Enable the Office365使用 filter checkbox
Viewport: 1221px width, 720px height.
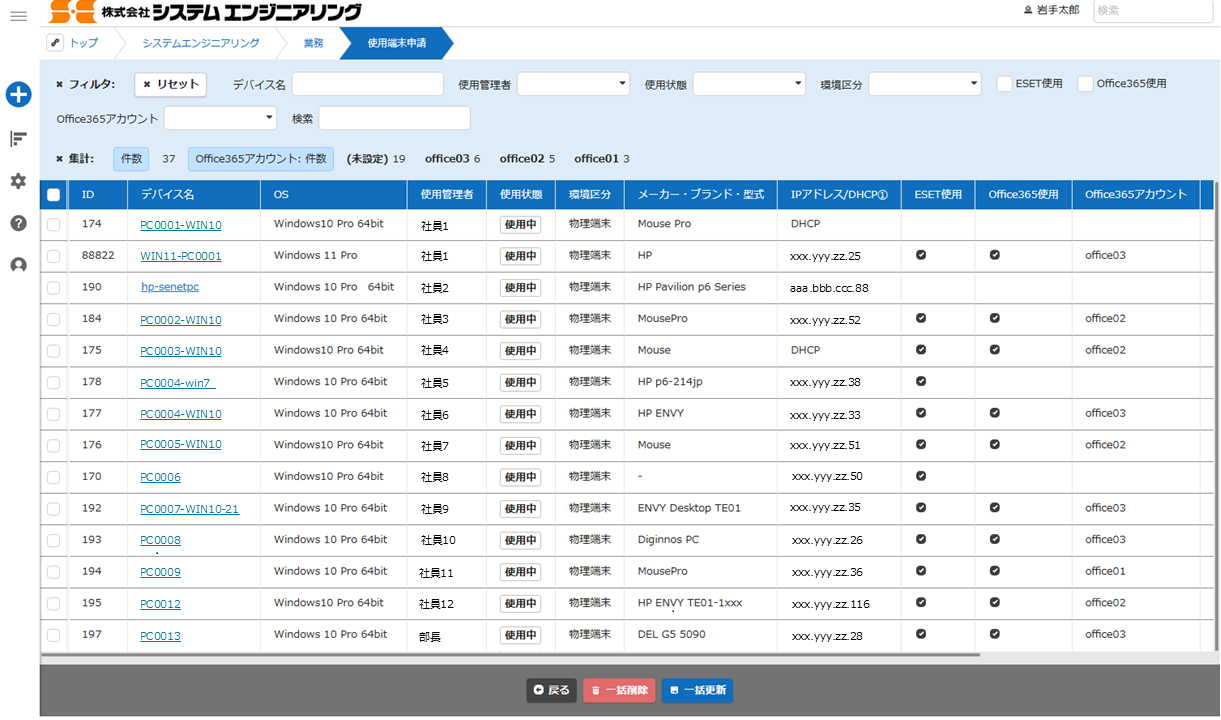(x=1085, y=84)
